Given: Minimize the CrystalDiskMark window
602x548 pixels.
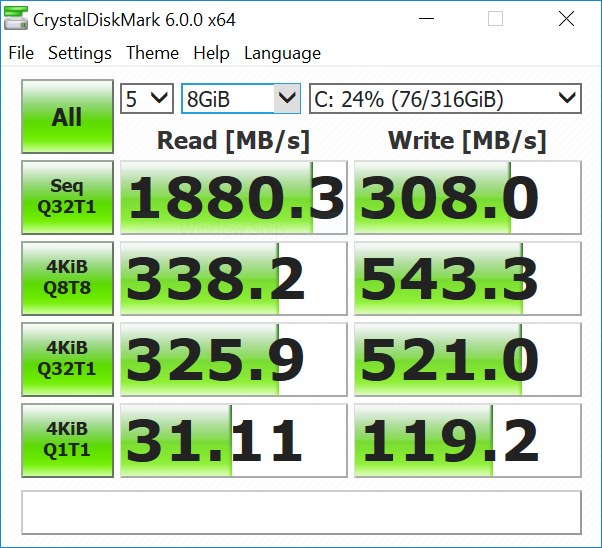Looking at the screenshot, I should (x=426, y=18).
